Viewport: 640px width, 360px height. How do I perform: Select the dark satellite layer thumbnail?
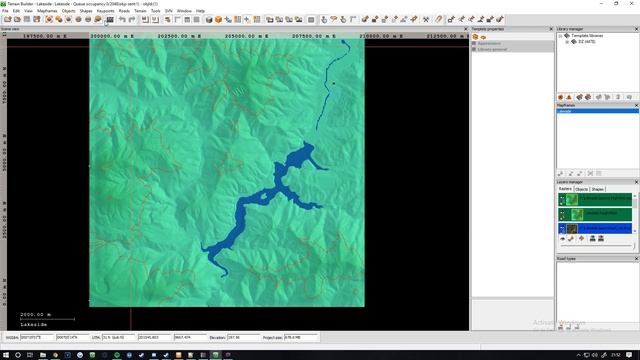point(572,229)
